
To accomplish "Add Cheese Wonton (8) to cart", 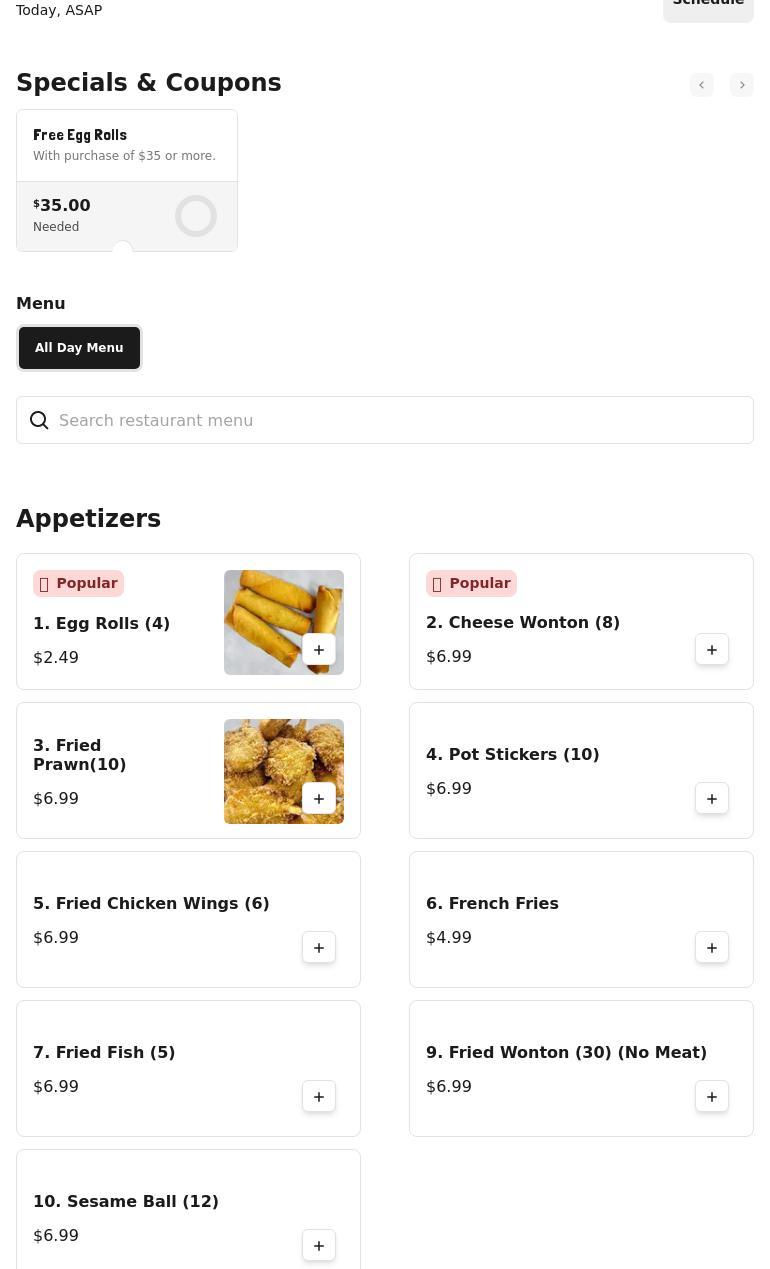I will [x=712, y=650].
